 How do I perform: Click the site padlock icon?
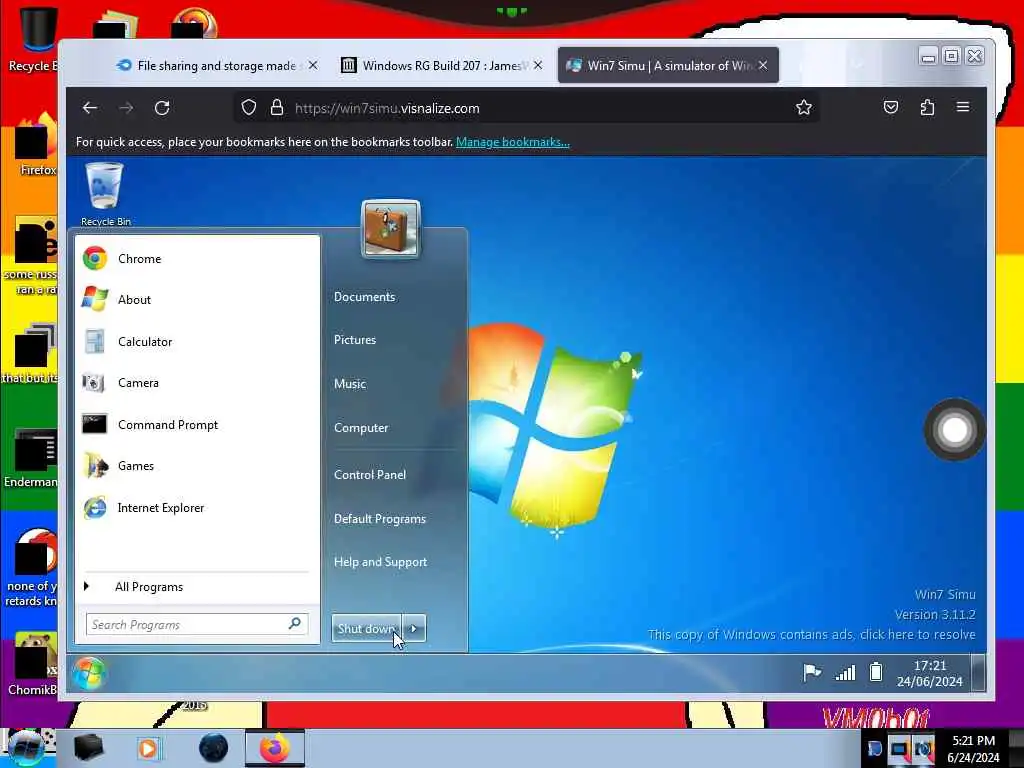pos(277,108)
